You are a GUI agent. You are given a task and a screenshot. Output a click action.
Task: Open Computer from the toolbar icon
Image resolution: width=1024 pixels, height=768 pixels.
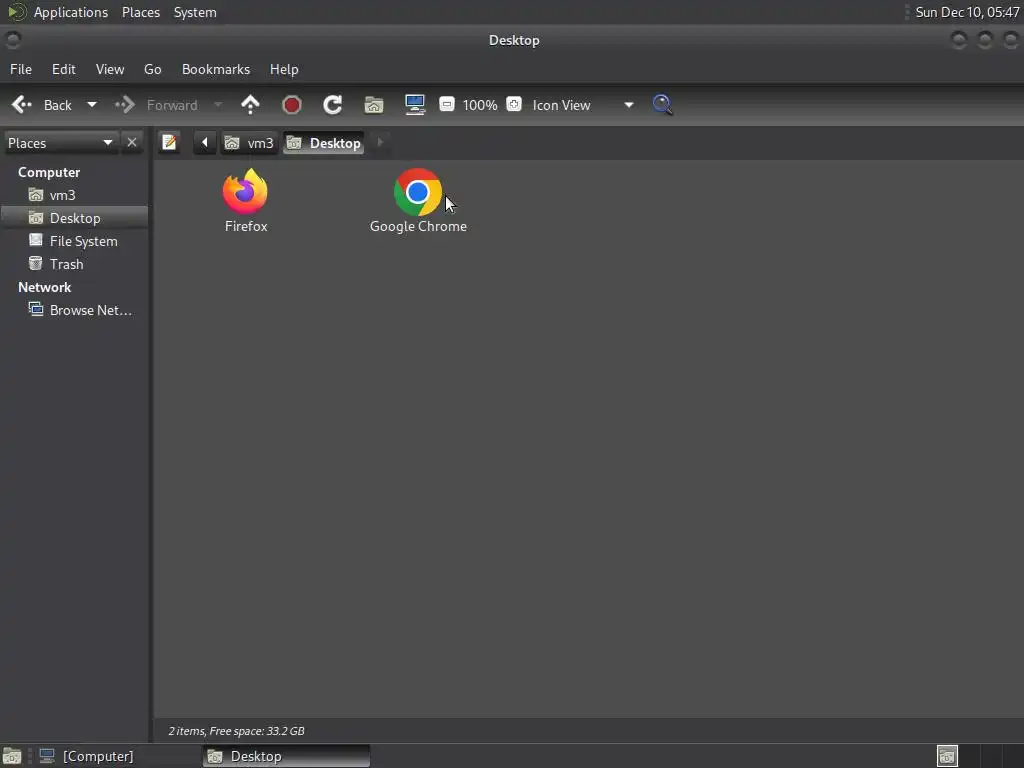tap(415, 104)
